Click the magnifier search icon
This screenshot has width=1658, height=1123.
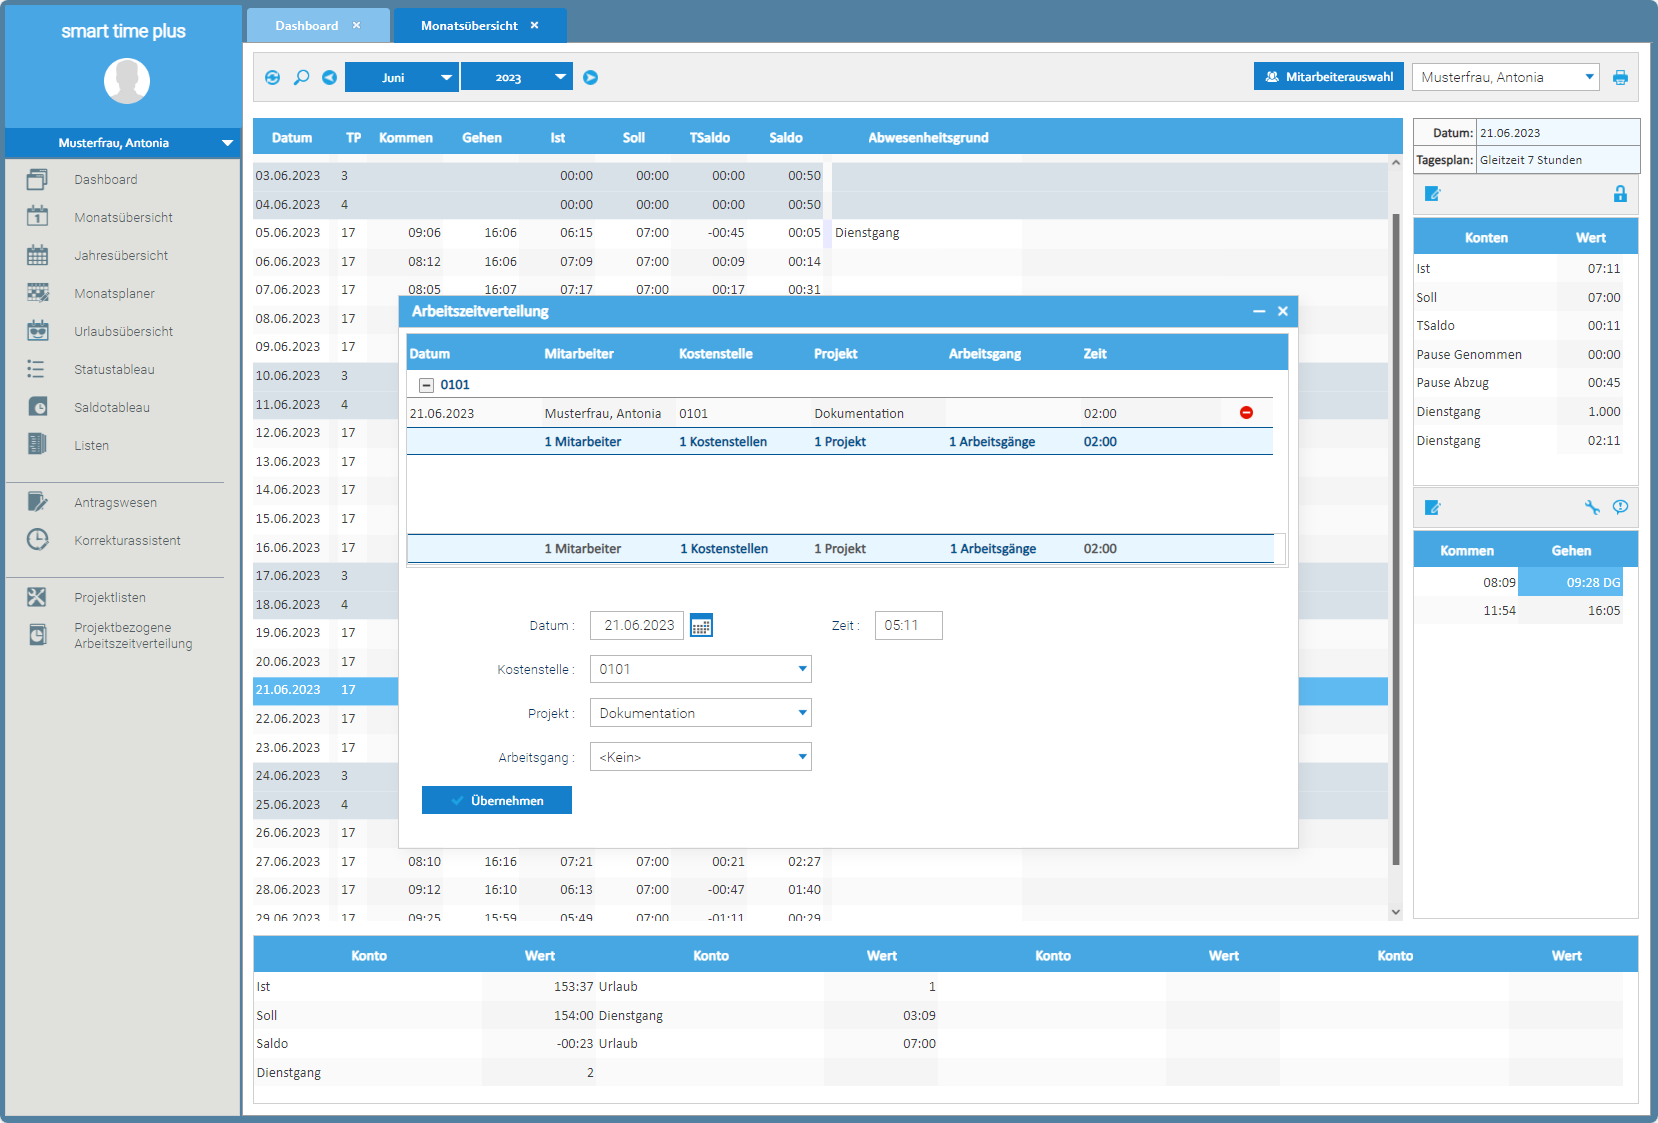tap(301, 77)
